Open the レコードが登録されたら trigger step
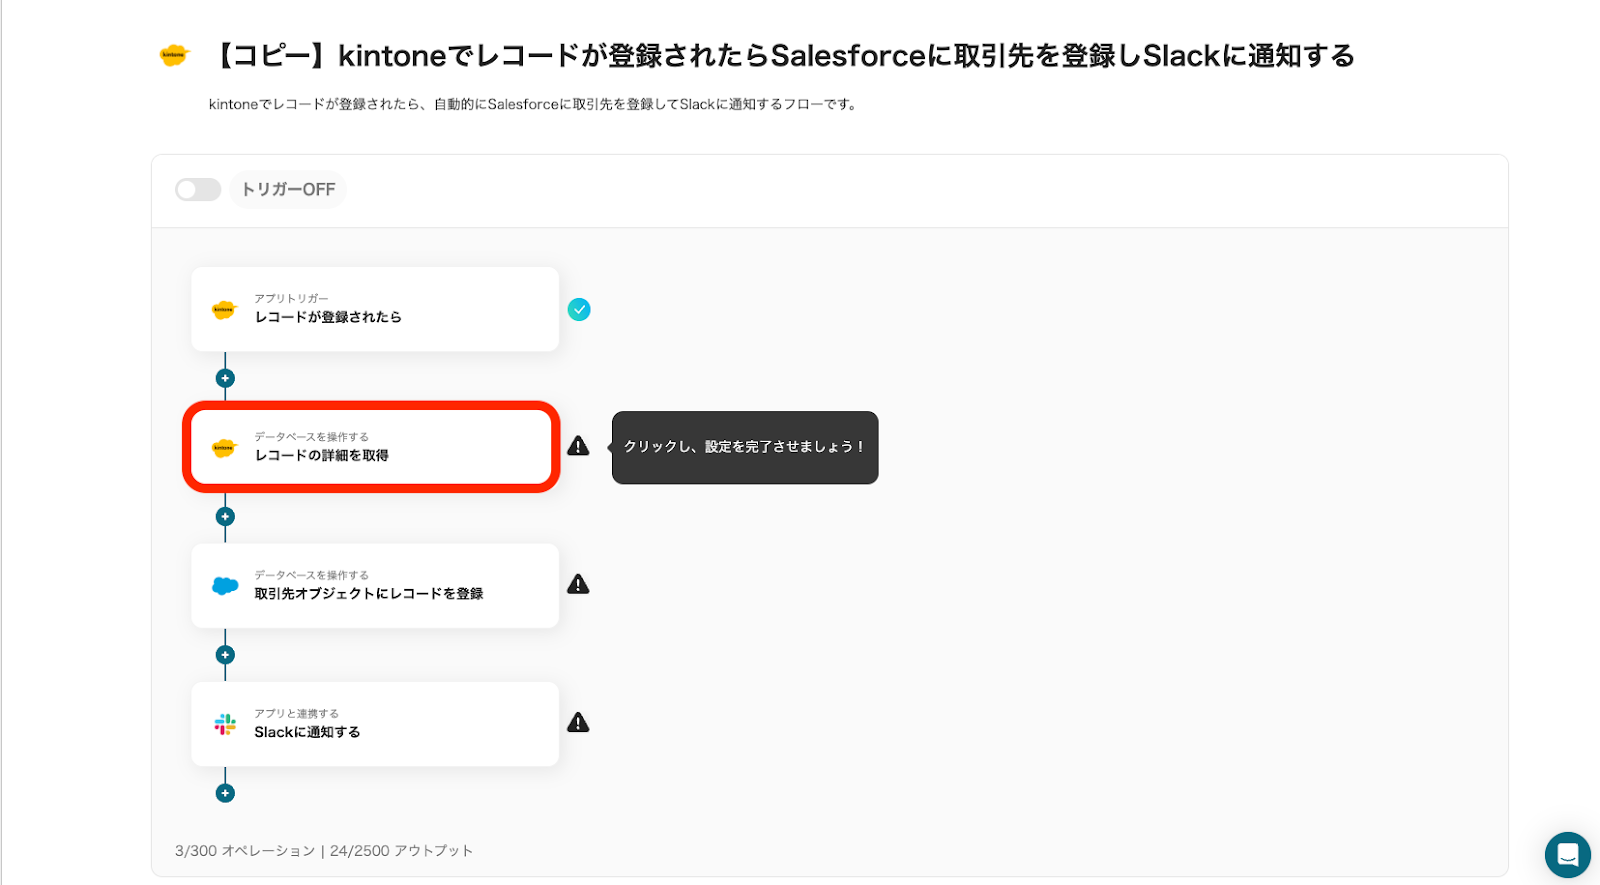Image resolution: width=1600 pixels, height=885 pixels. 375,309
